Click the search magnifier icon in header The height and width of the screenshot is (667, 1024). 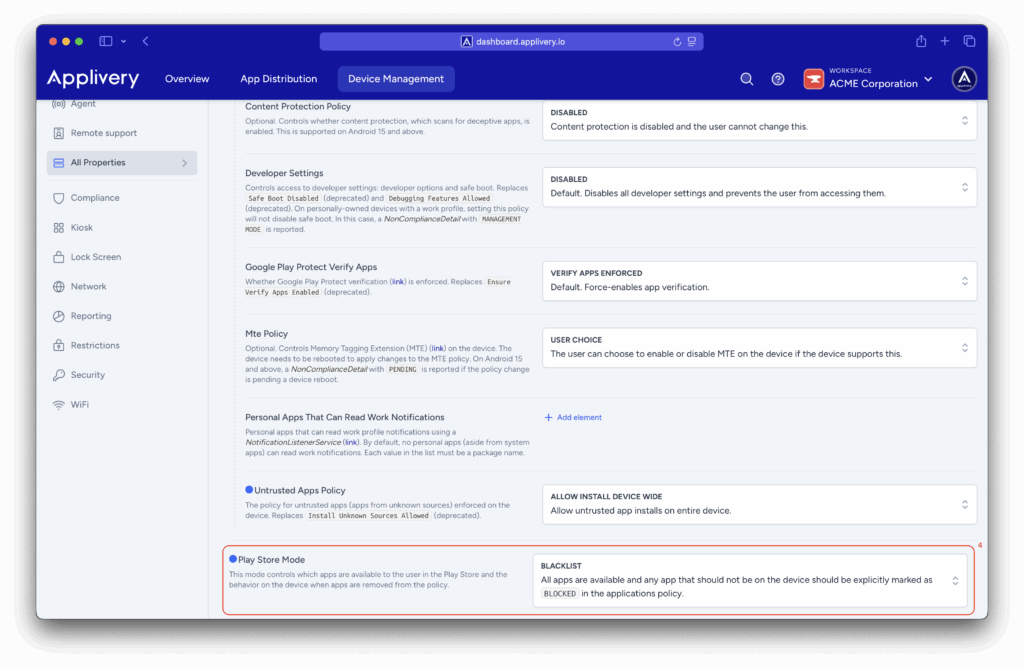click(x=746, y=79)
